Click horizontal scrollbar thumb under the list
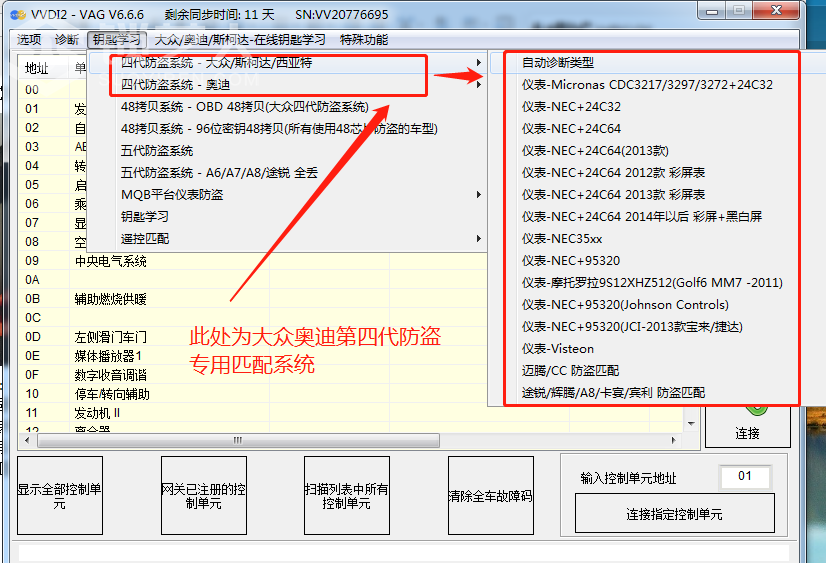This screenshot has width=826, height=563. [x=238, y=440]
